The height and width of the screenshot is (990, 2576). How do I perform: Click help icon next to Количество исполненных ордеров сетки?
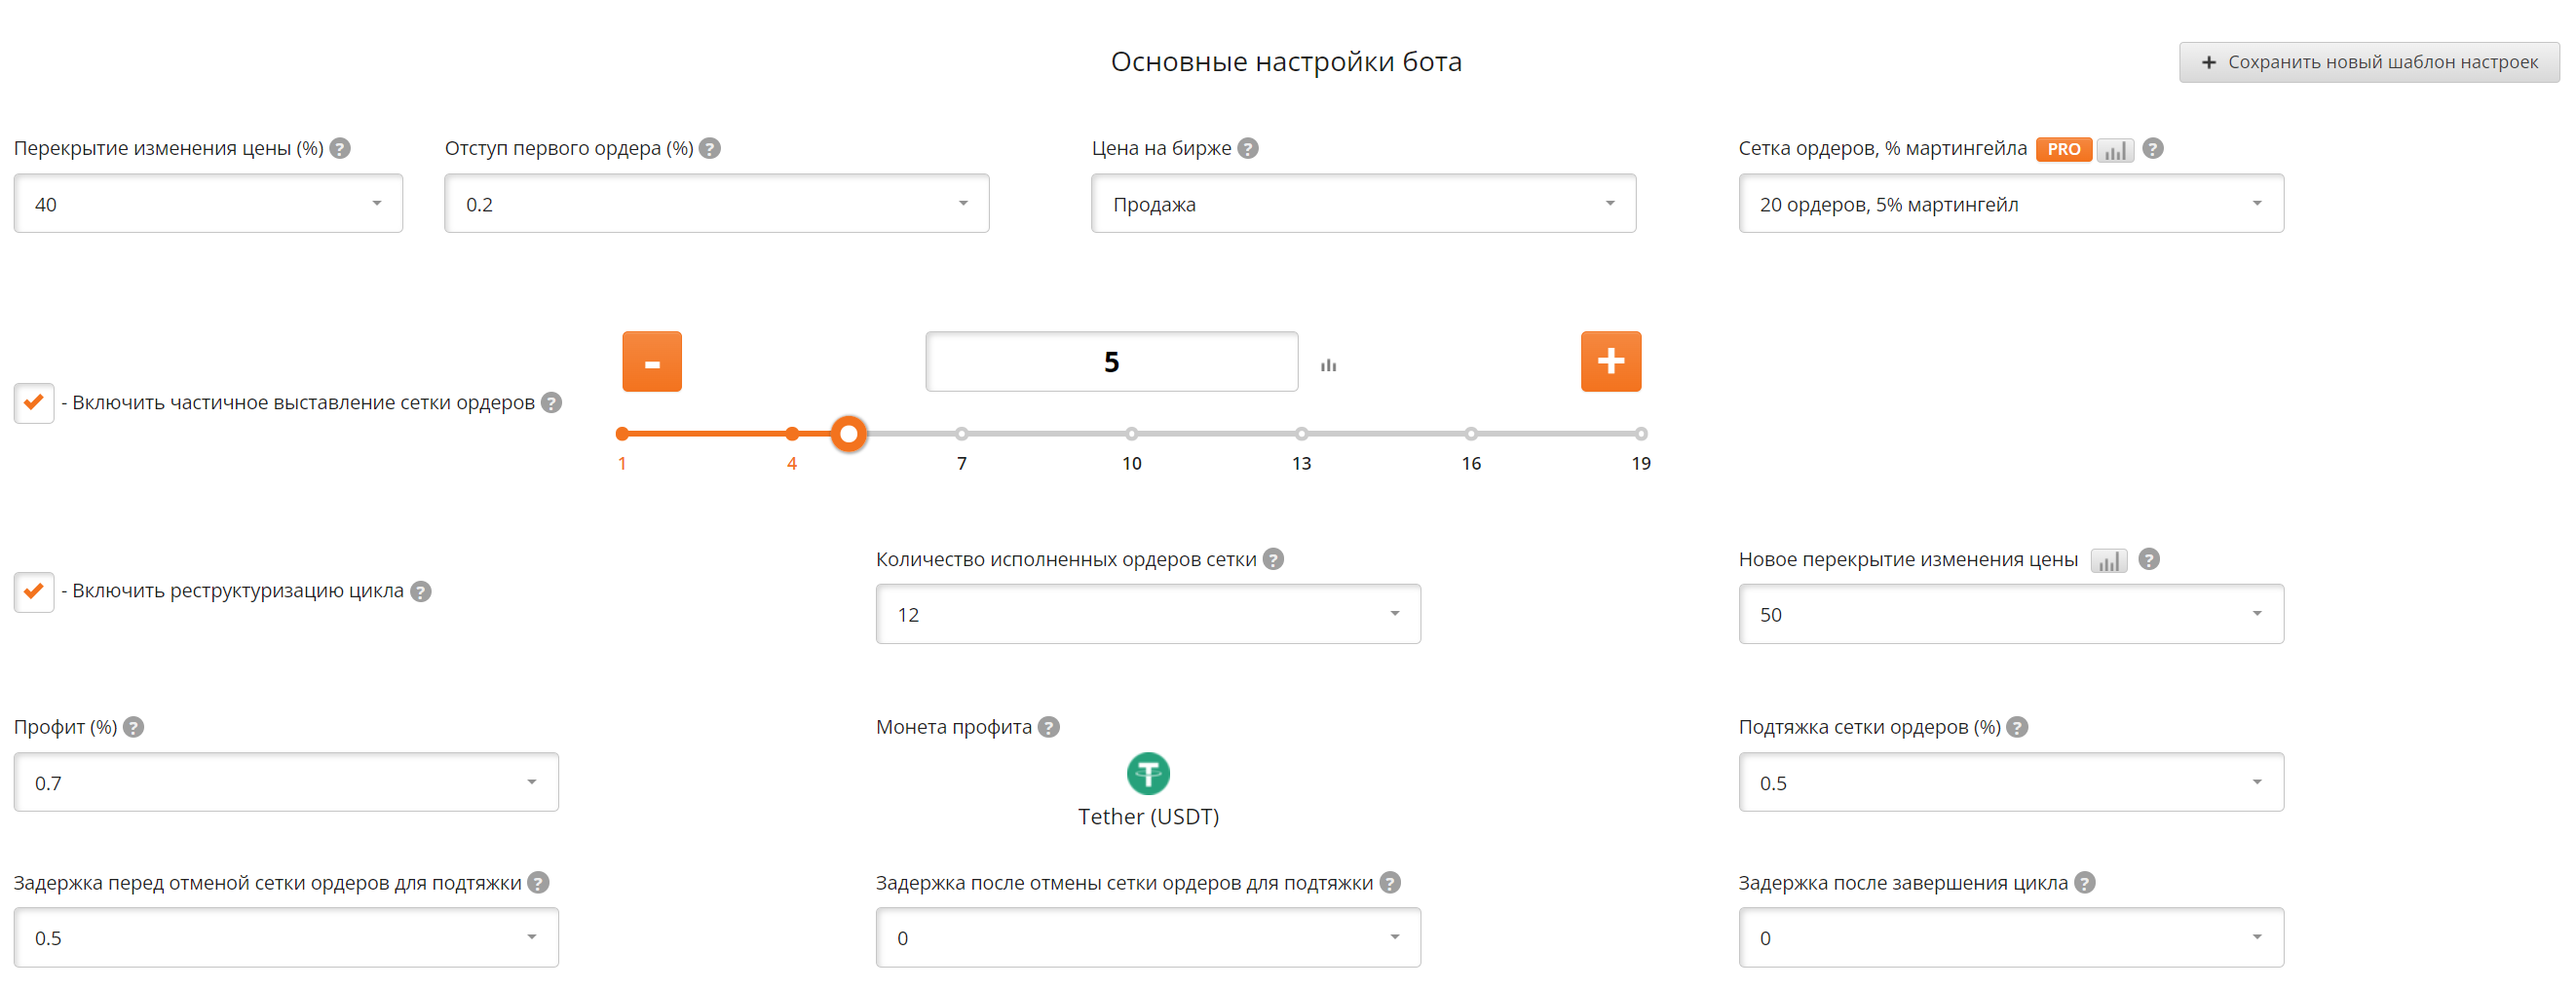1273,559
